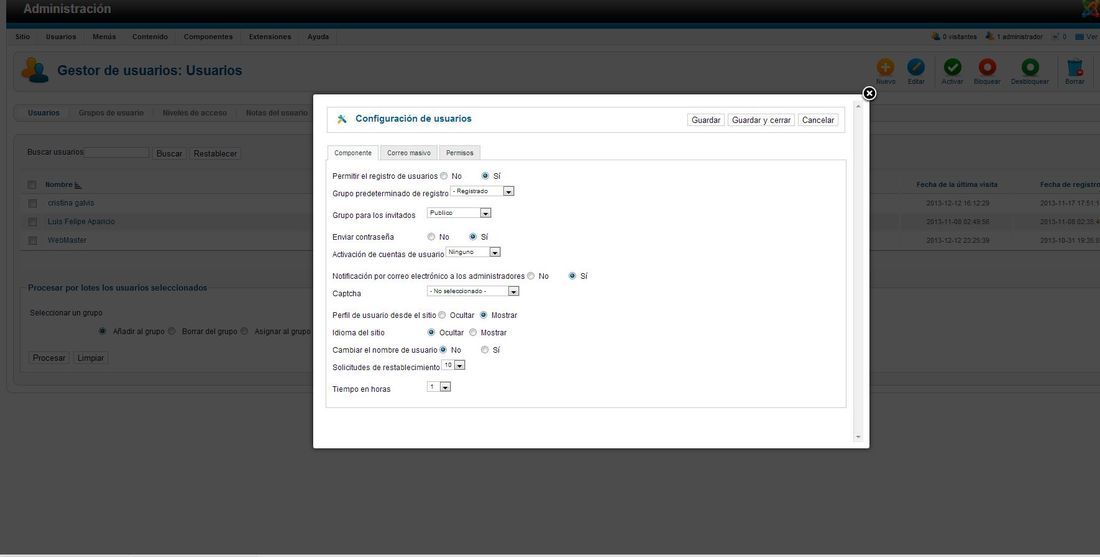Select Sí for Enviar contraseña
The height and width of the screenshot is (557, 1100).
(x=473, y=237)
